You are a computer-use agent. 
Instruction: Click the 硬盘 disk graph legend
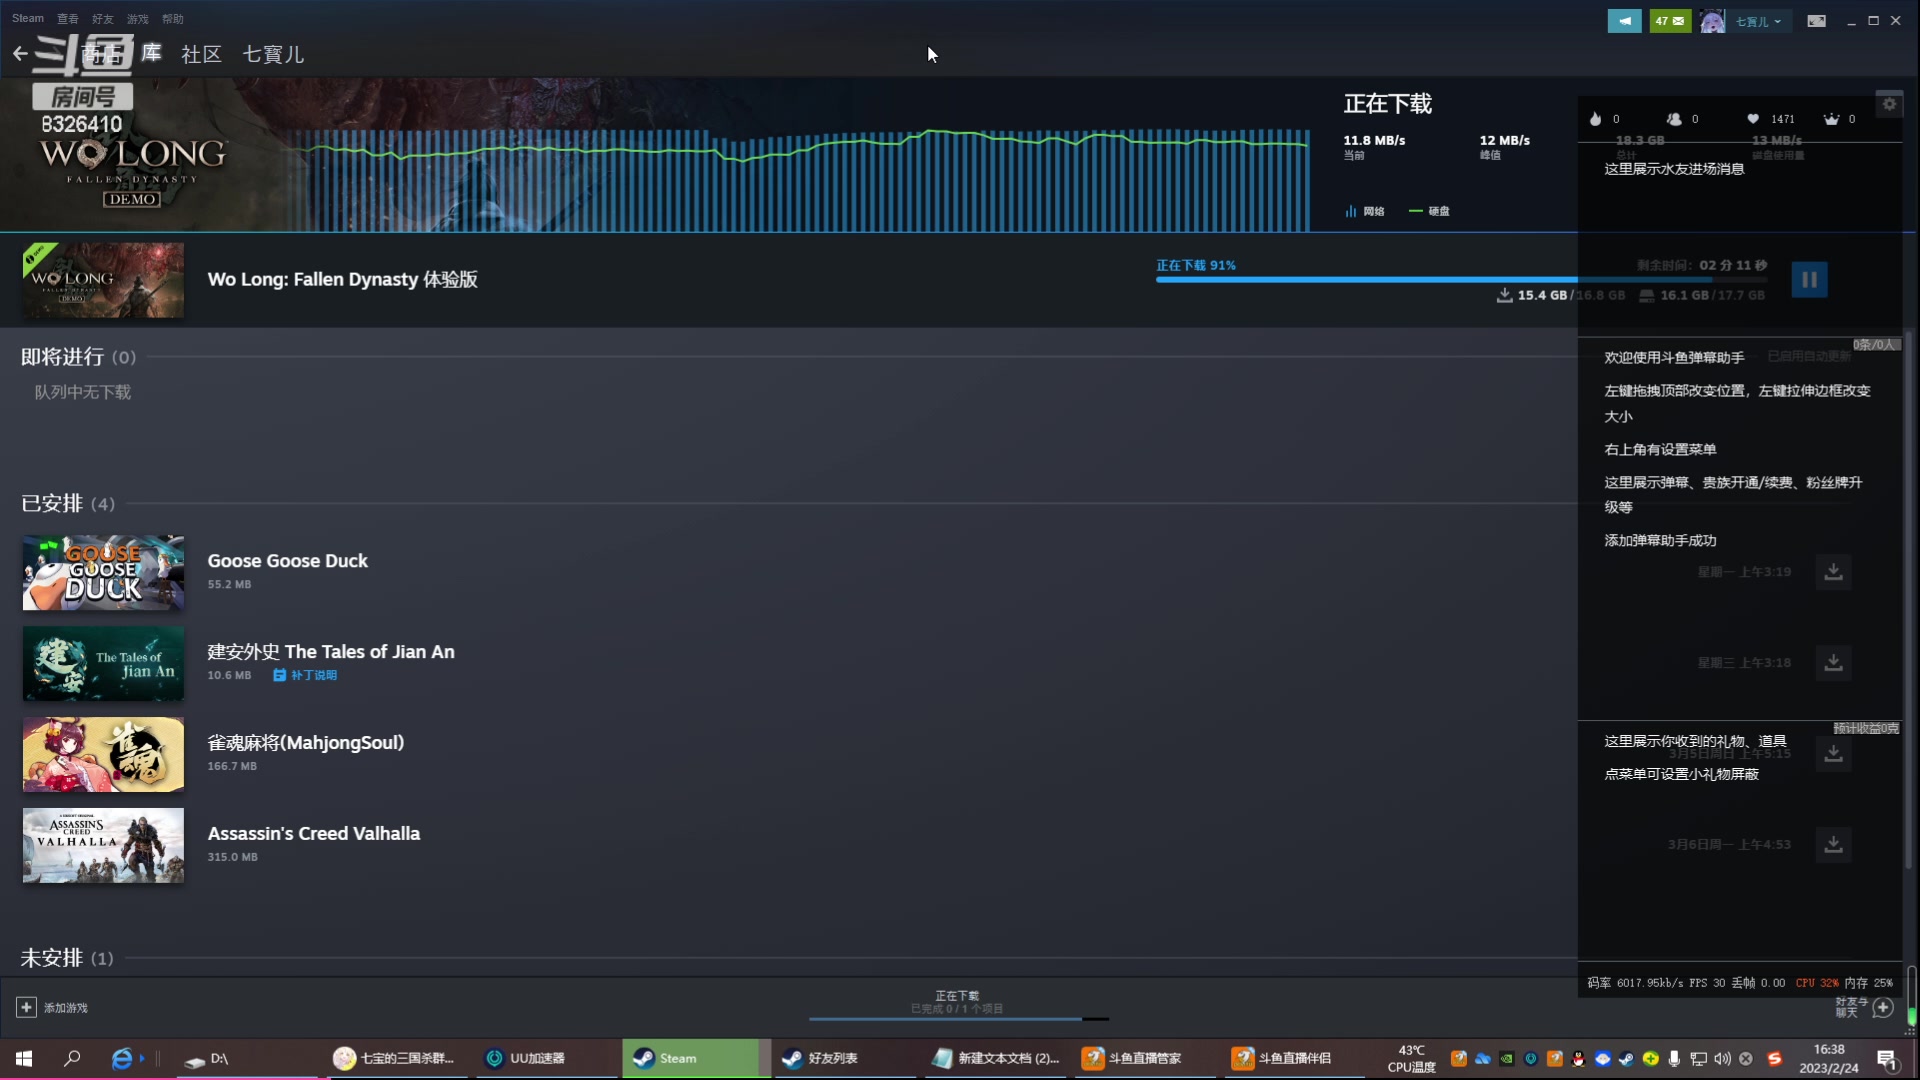coord(1430,211)
